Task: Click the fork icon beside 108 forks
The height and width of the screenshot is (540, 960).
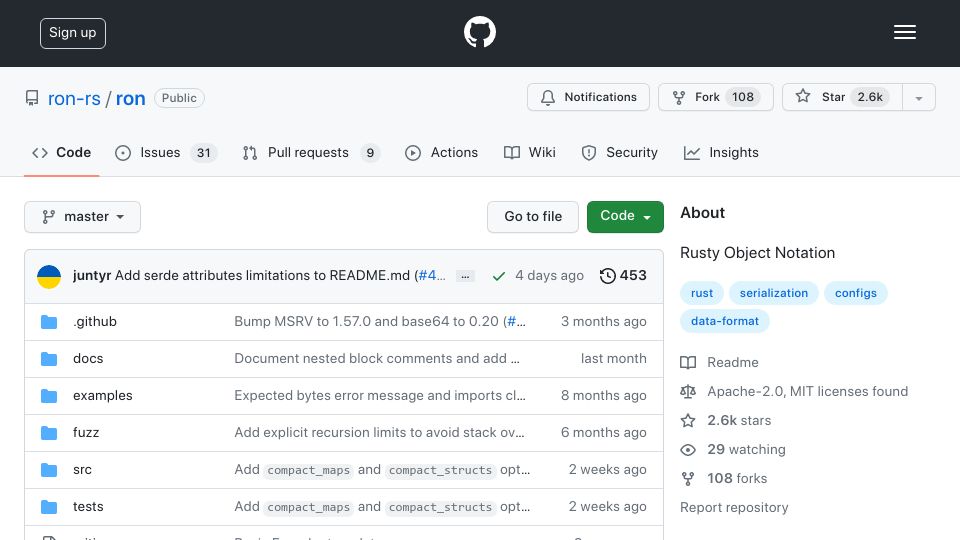Action: [x=688, y=479]
